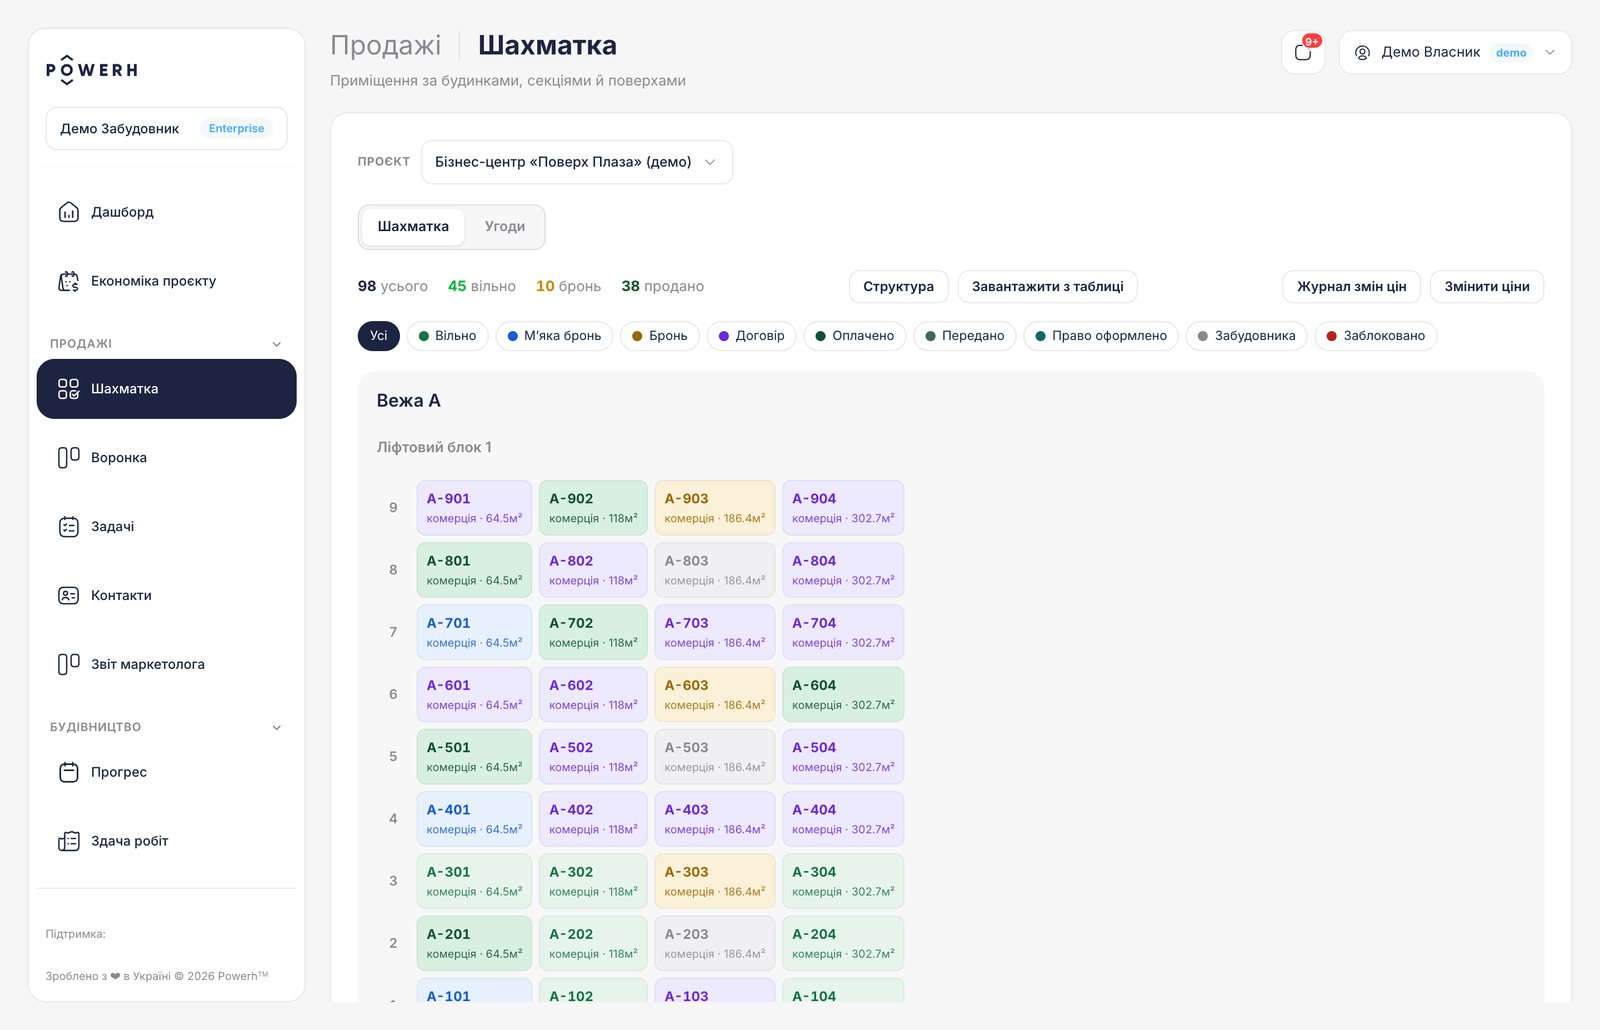Enable the Оплачено filter chip

point(855,336)
